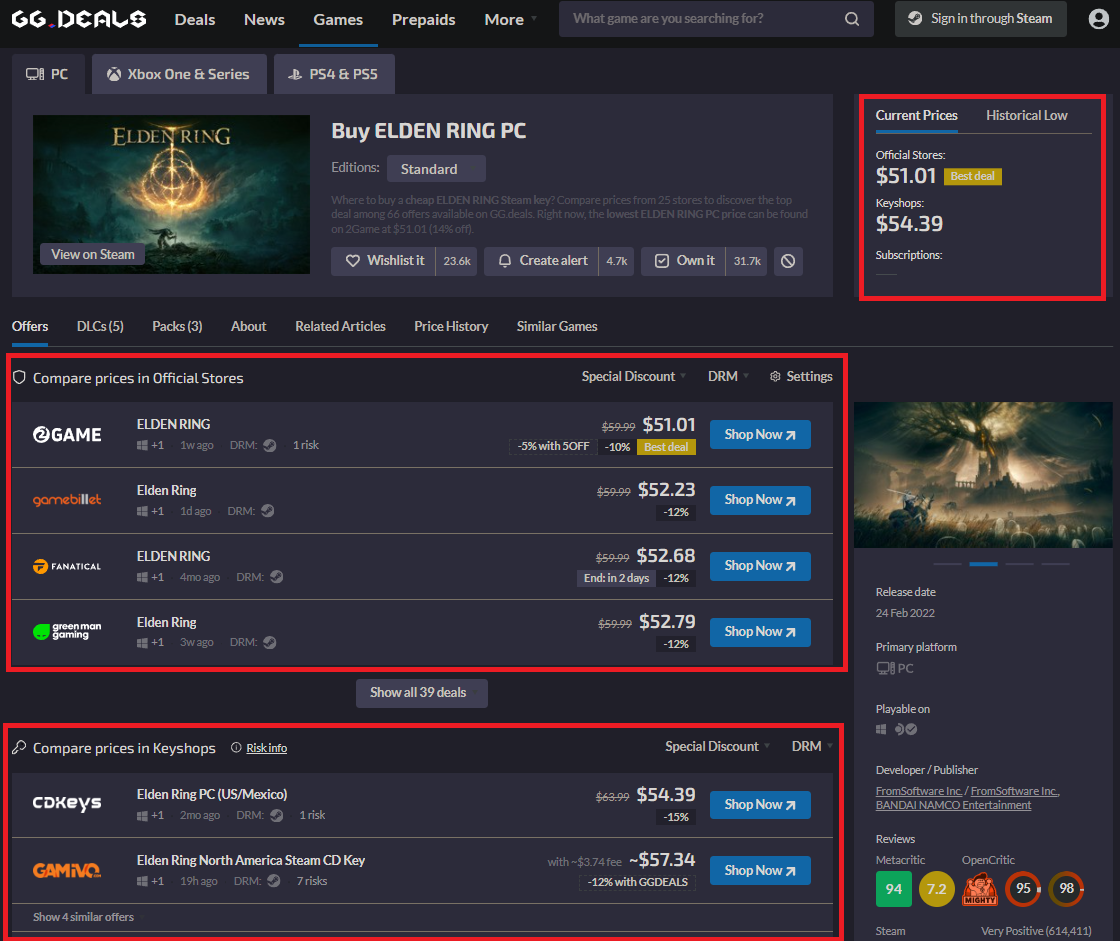Screen dimensions: 1120x941
Task: Click the Gamebillet store logo
Action: pyautogui.click(x=67, y=499)
